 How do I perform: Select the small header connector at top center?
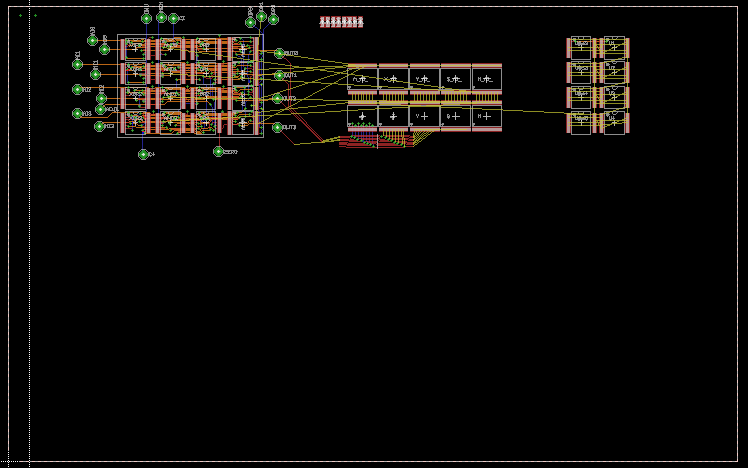341,21
